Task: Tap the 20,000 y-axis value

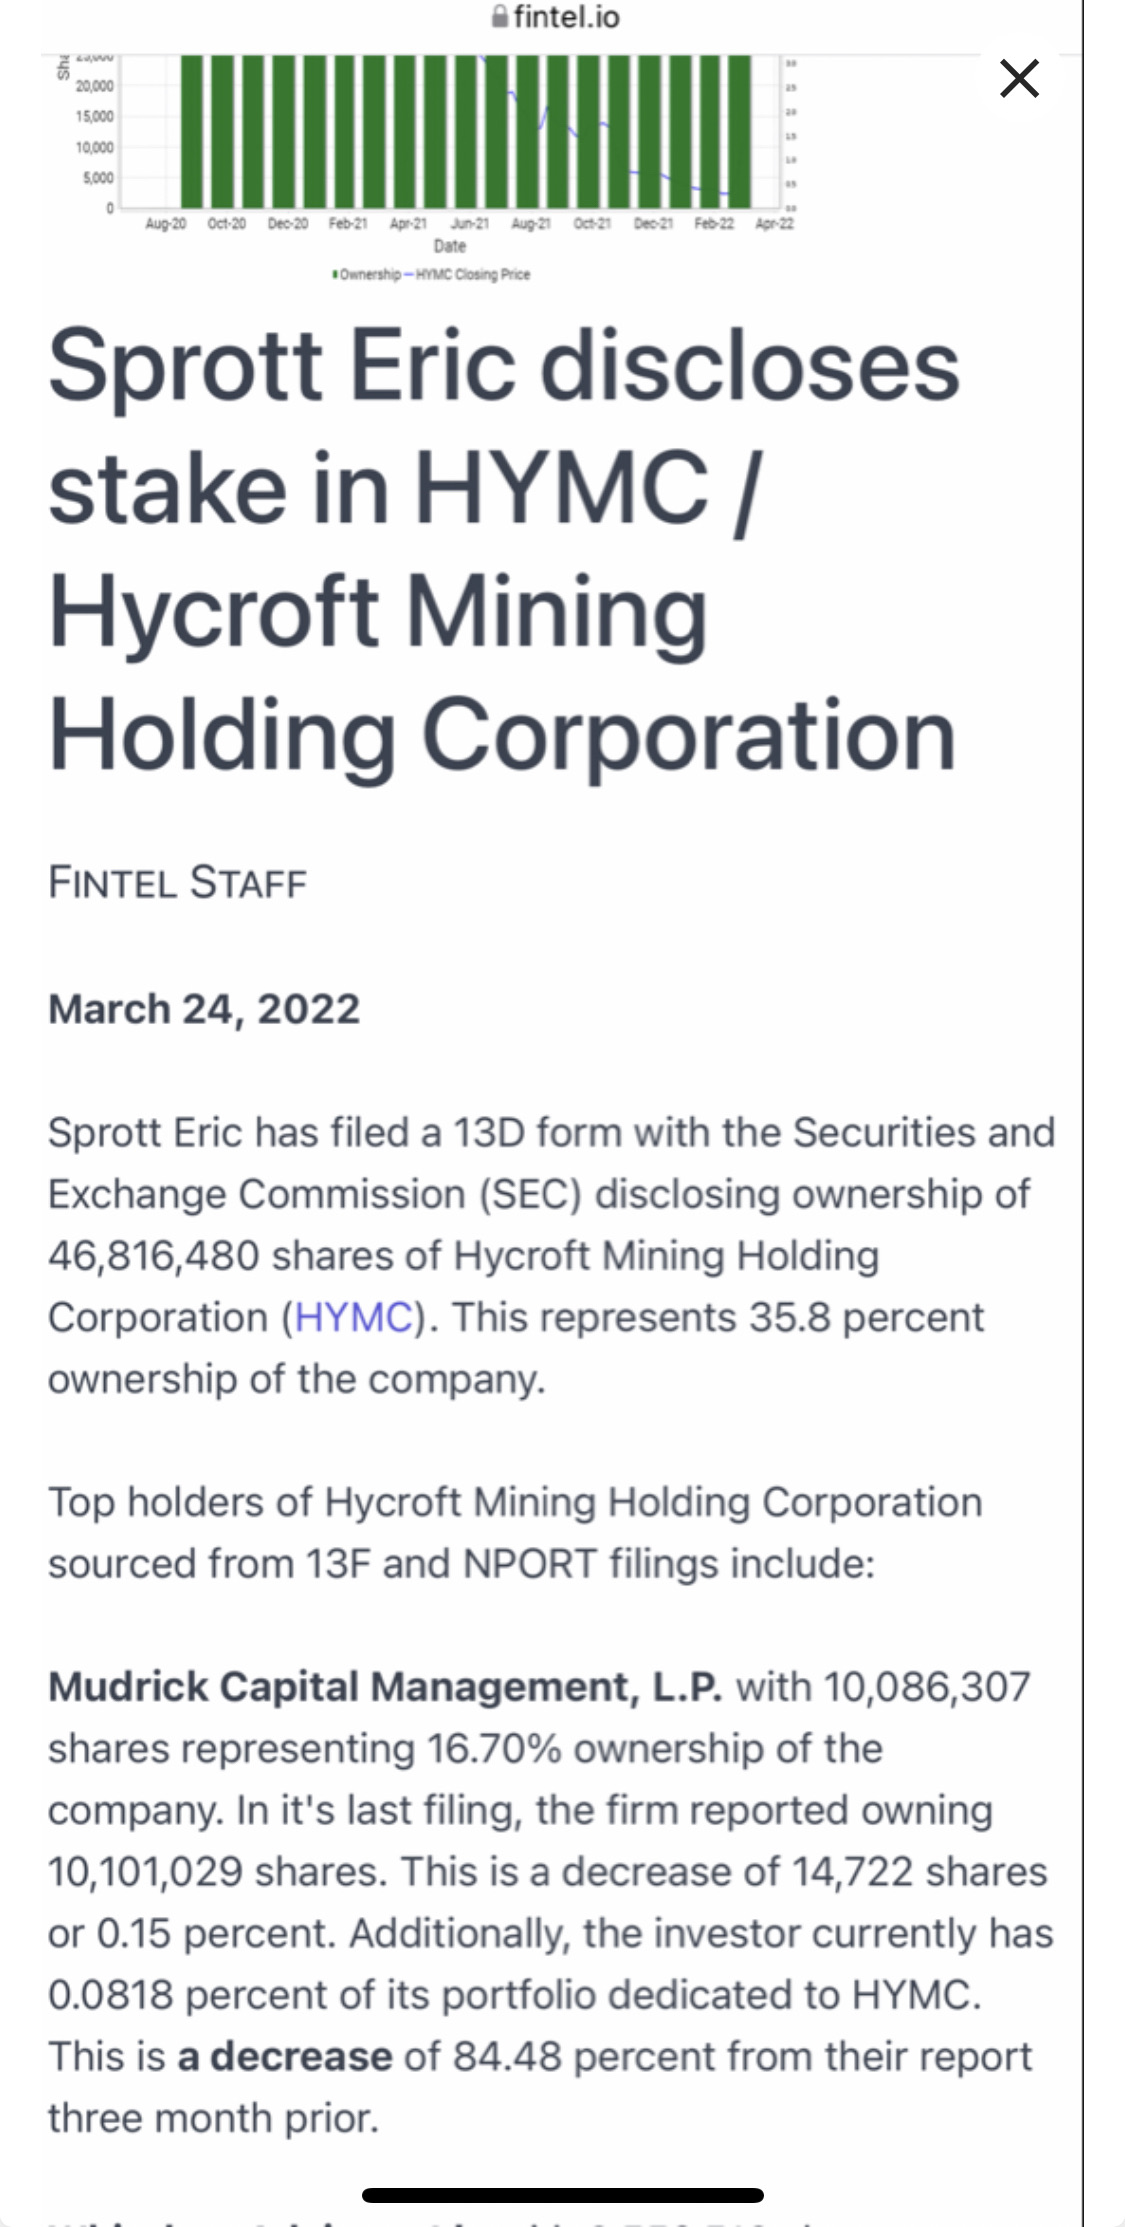Action: coord(95,86)
